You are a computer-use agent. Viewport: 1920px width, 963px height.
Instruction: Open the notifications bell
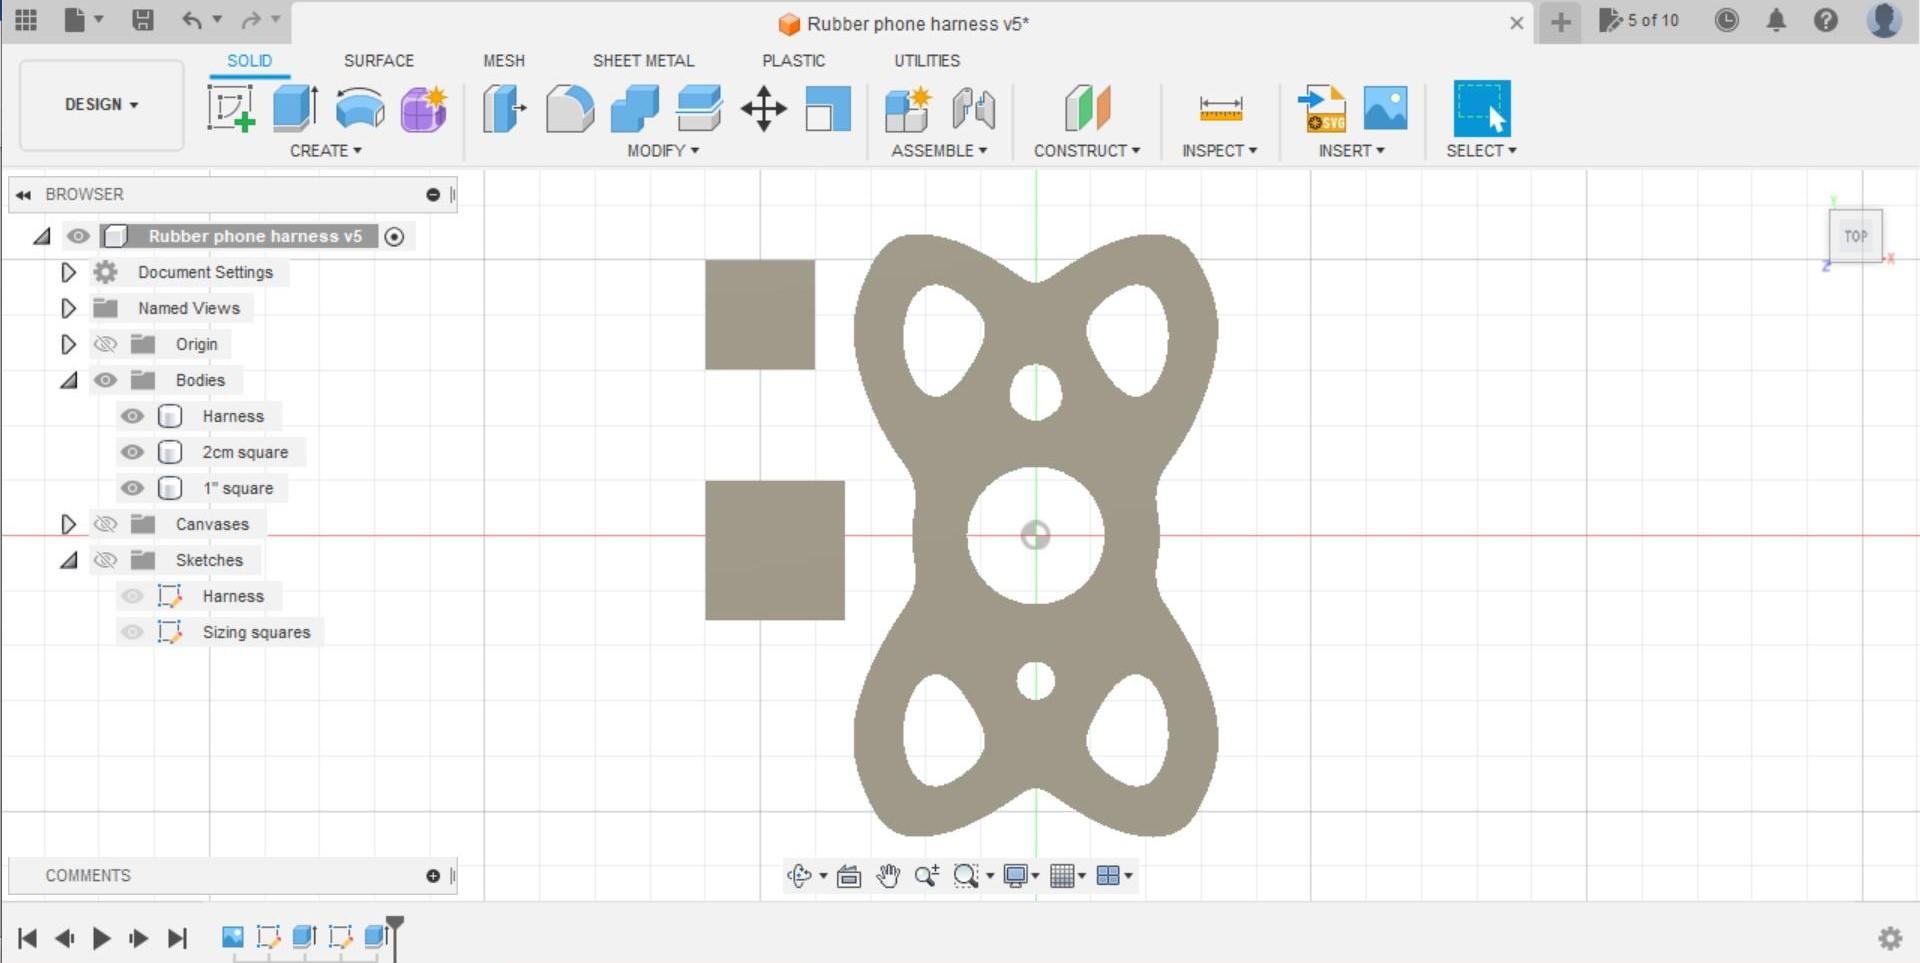[x=1776, y=20]
